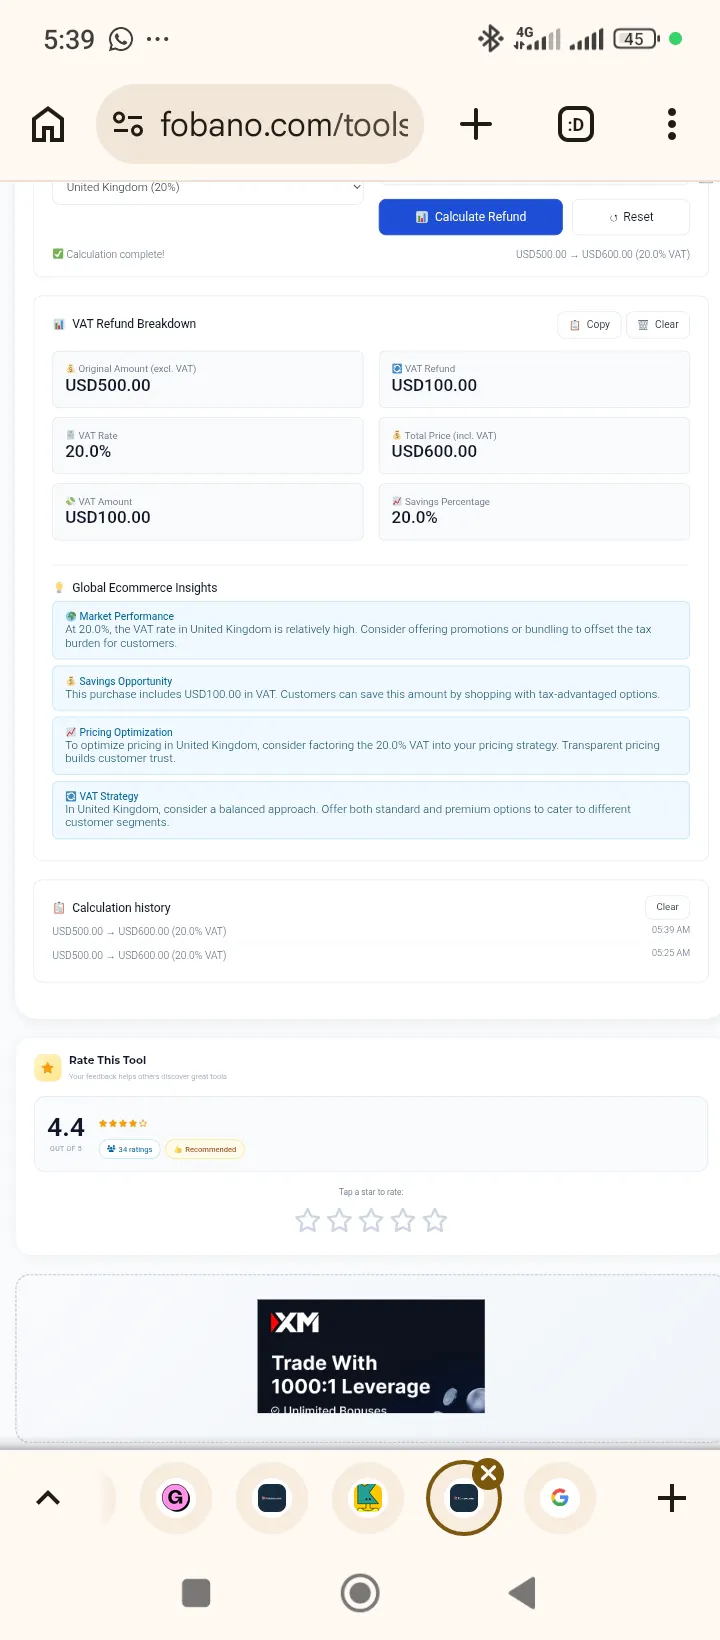This screenshot has height=1640, width=720.
Task: Rate the tool one star
Action: coord(308,1220)
